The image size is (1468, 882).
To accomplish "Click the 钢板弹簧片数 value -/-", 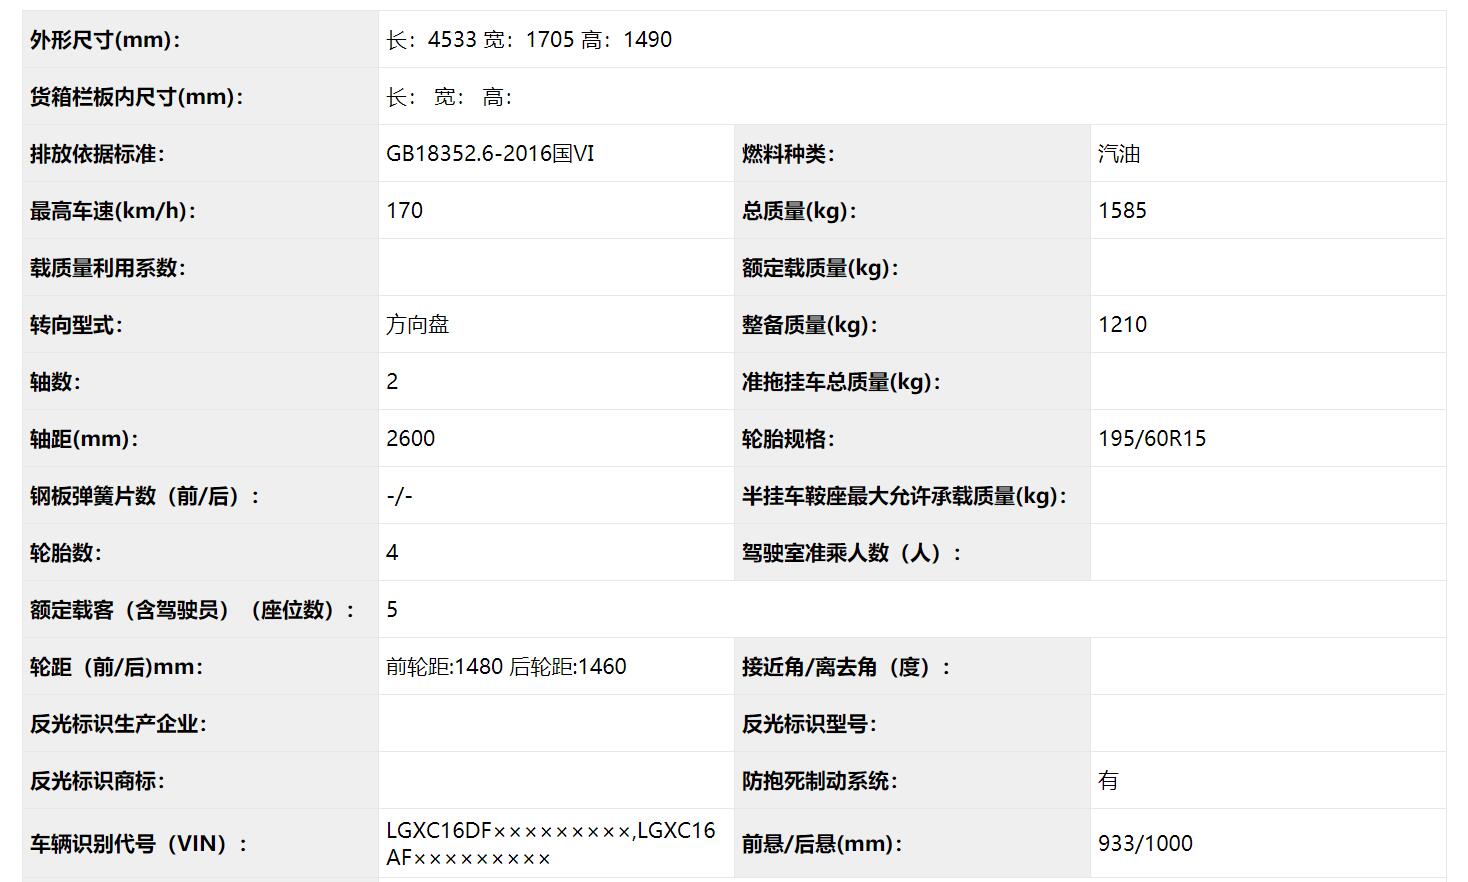I will click(398, 495).
